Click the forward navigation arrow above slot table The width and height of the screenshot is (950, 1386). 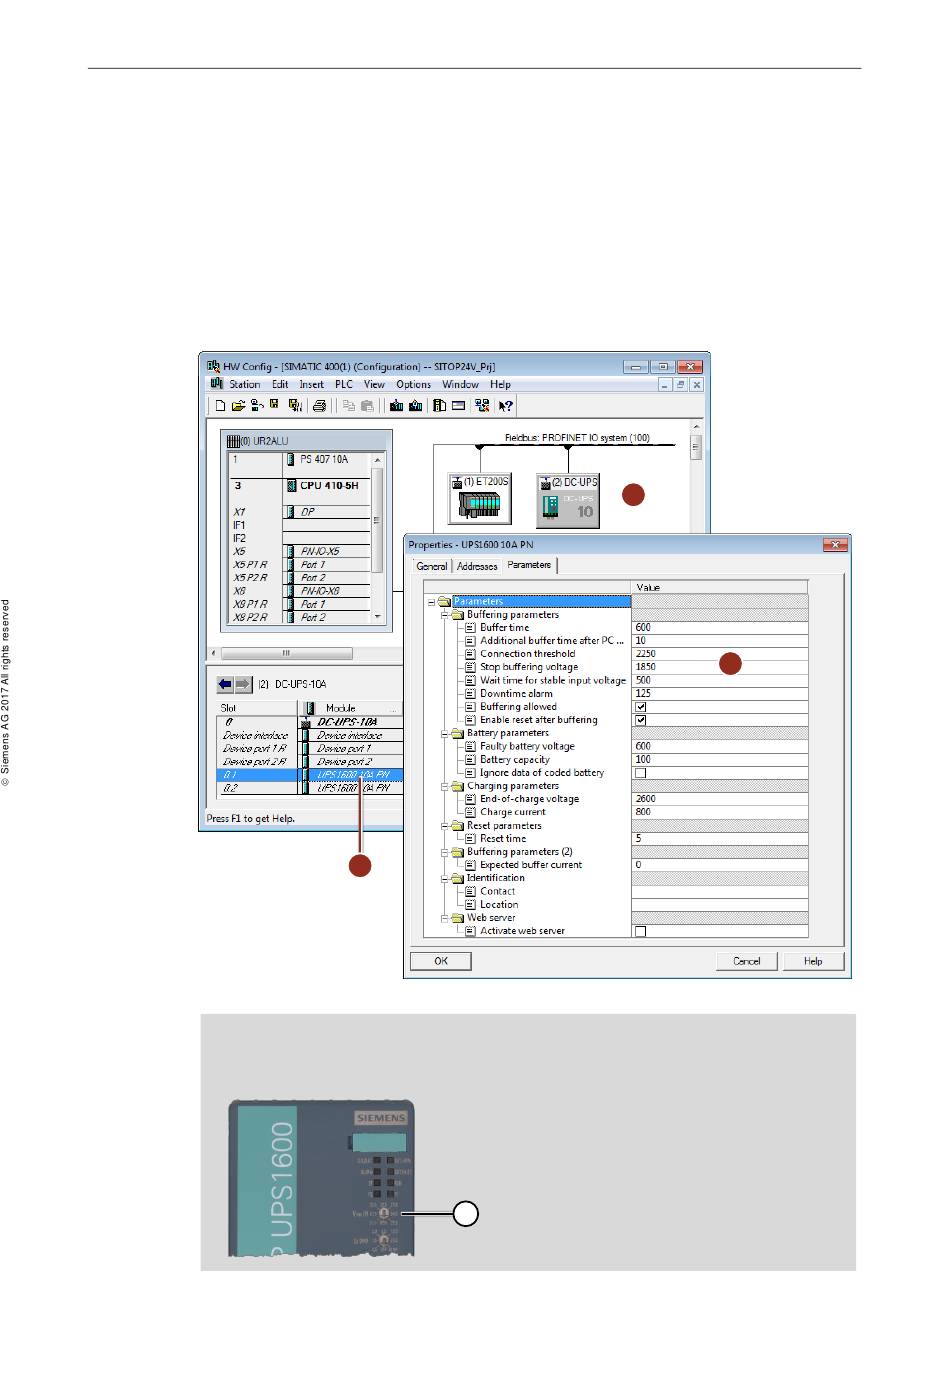243,684
